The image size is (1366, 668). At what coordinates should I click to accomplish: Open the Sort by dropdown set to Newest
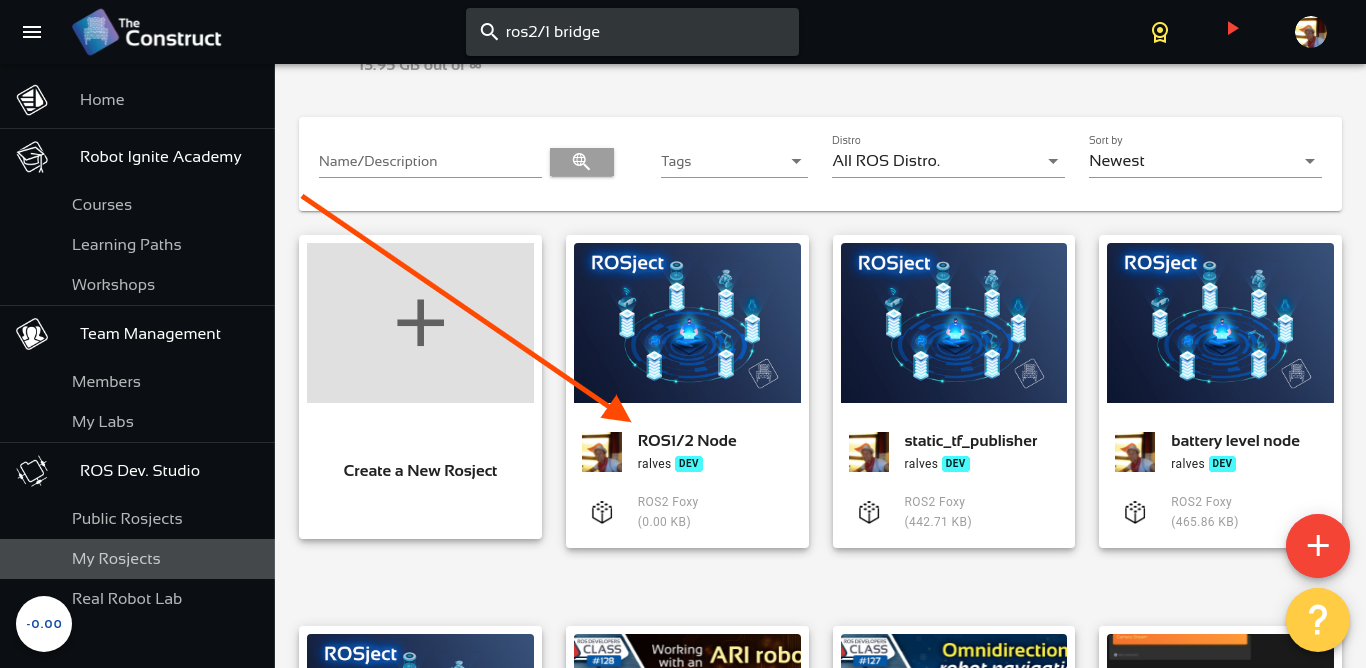pyautogui.click(x=1205, y=161)
